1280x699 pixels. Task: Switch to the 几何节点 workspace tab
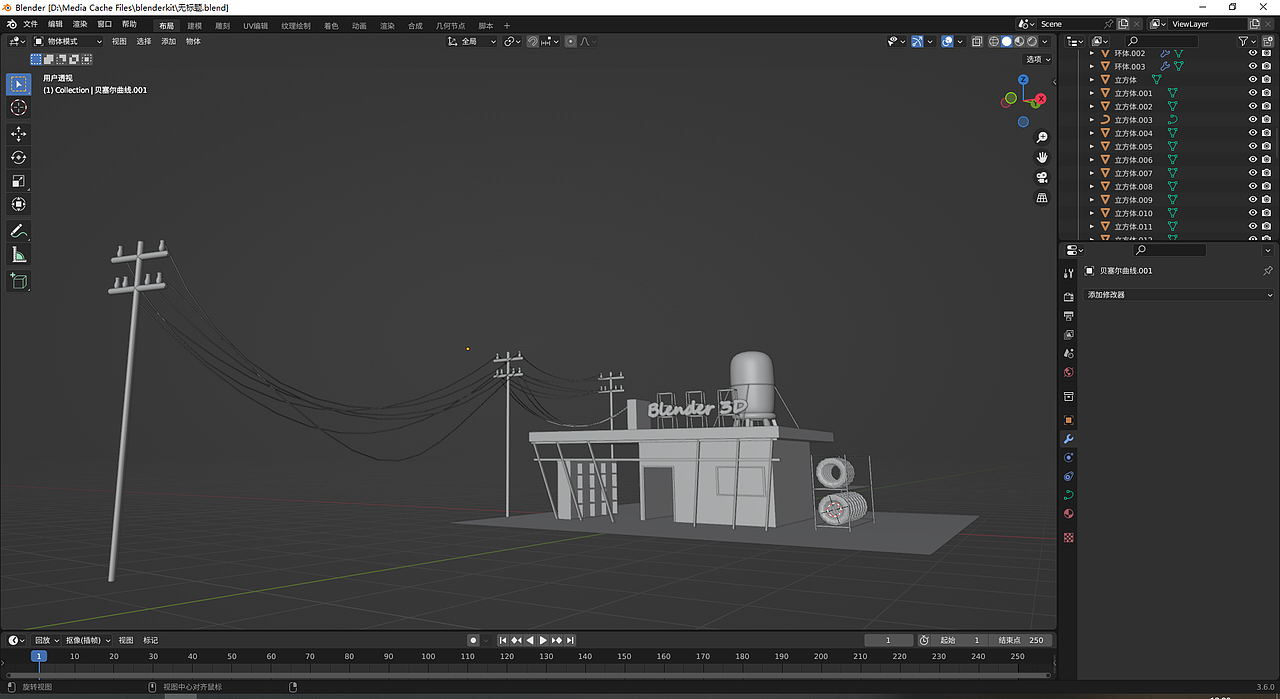click(450, 25)
